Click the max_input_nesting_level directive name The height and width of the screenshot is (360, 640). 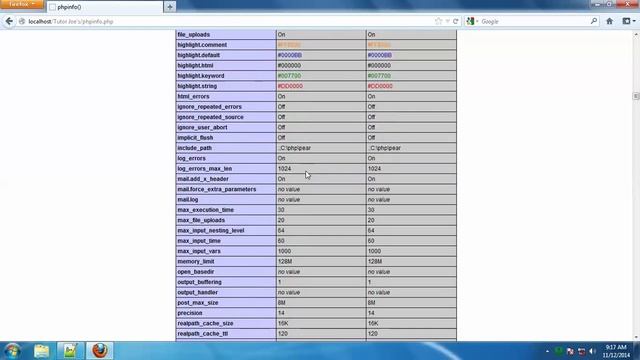(211, 231)
